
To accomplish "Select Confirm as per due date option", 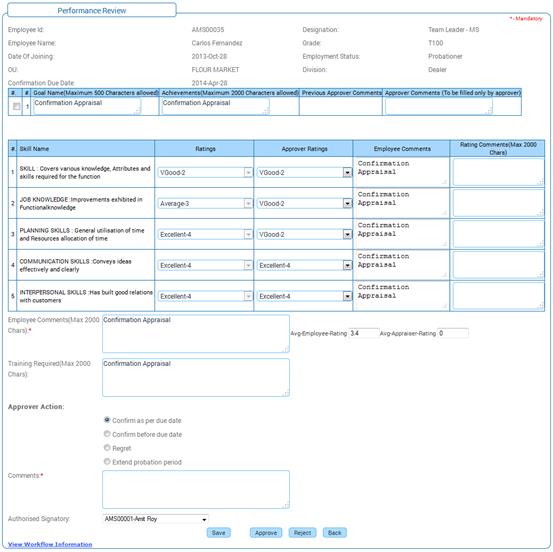I will (x=107, y=420).
